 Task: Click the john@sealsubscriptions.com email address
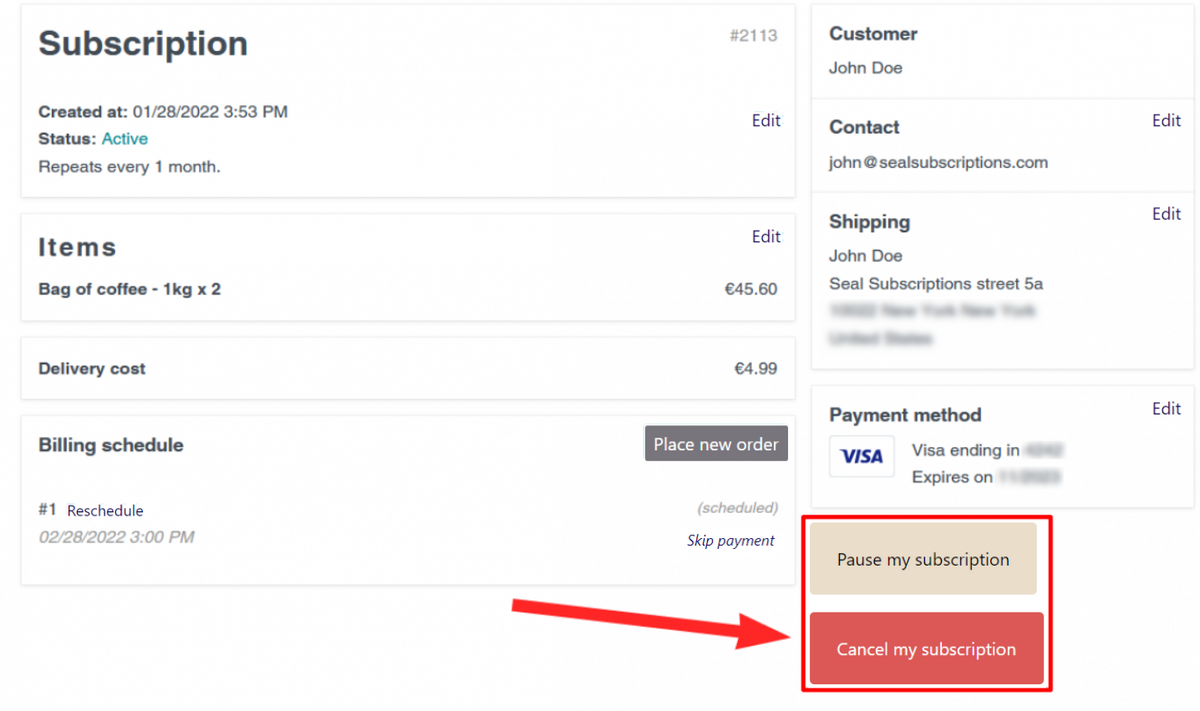tap(938, 162)
